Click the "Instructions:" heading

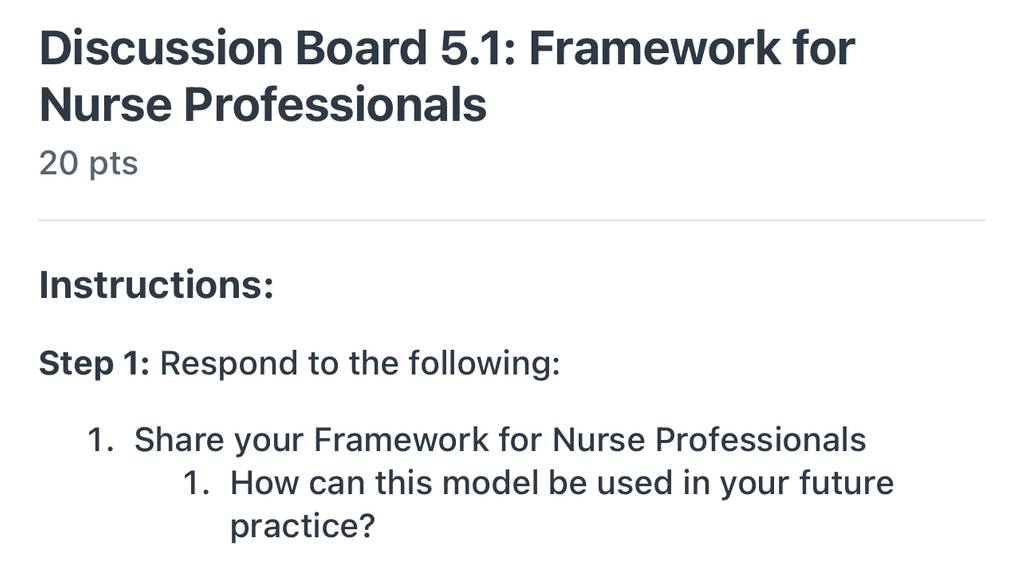pyautogui.click(x=157, y=285)
